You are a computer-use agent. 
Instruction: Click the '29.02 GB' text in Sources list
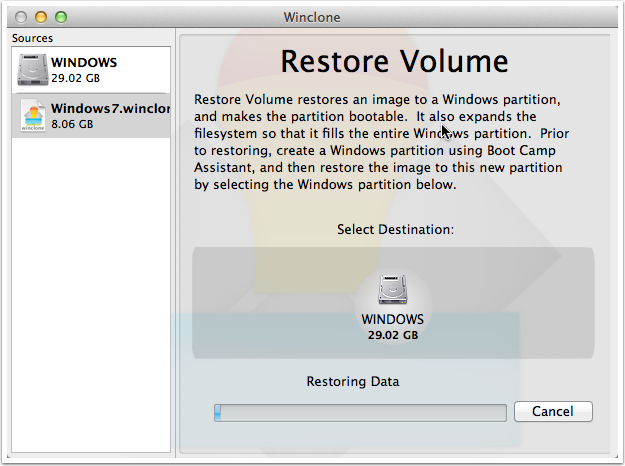tap(75, 78)
